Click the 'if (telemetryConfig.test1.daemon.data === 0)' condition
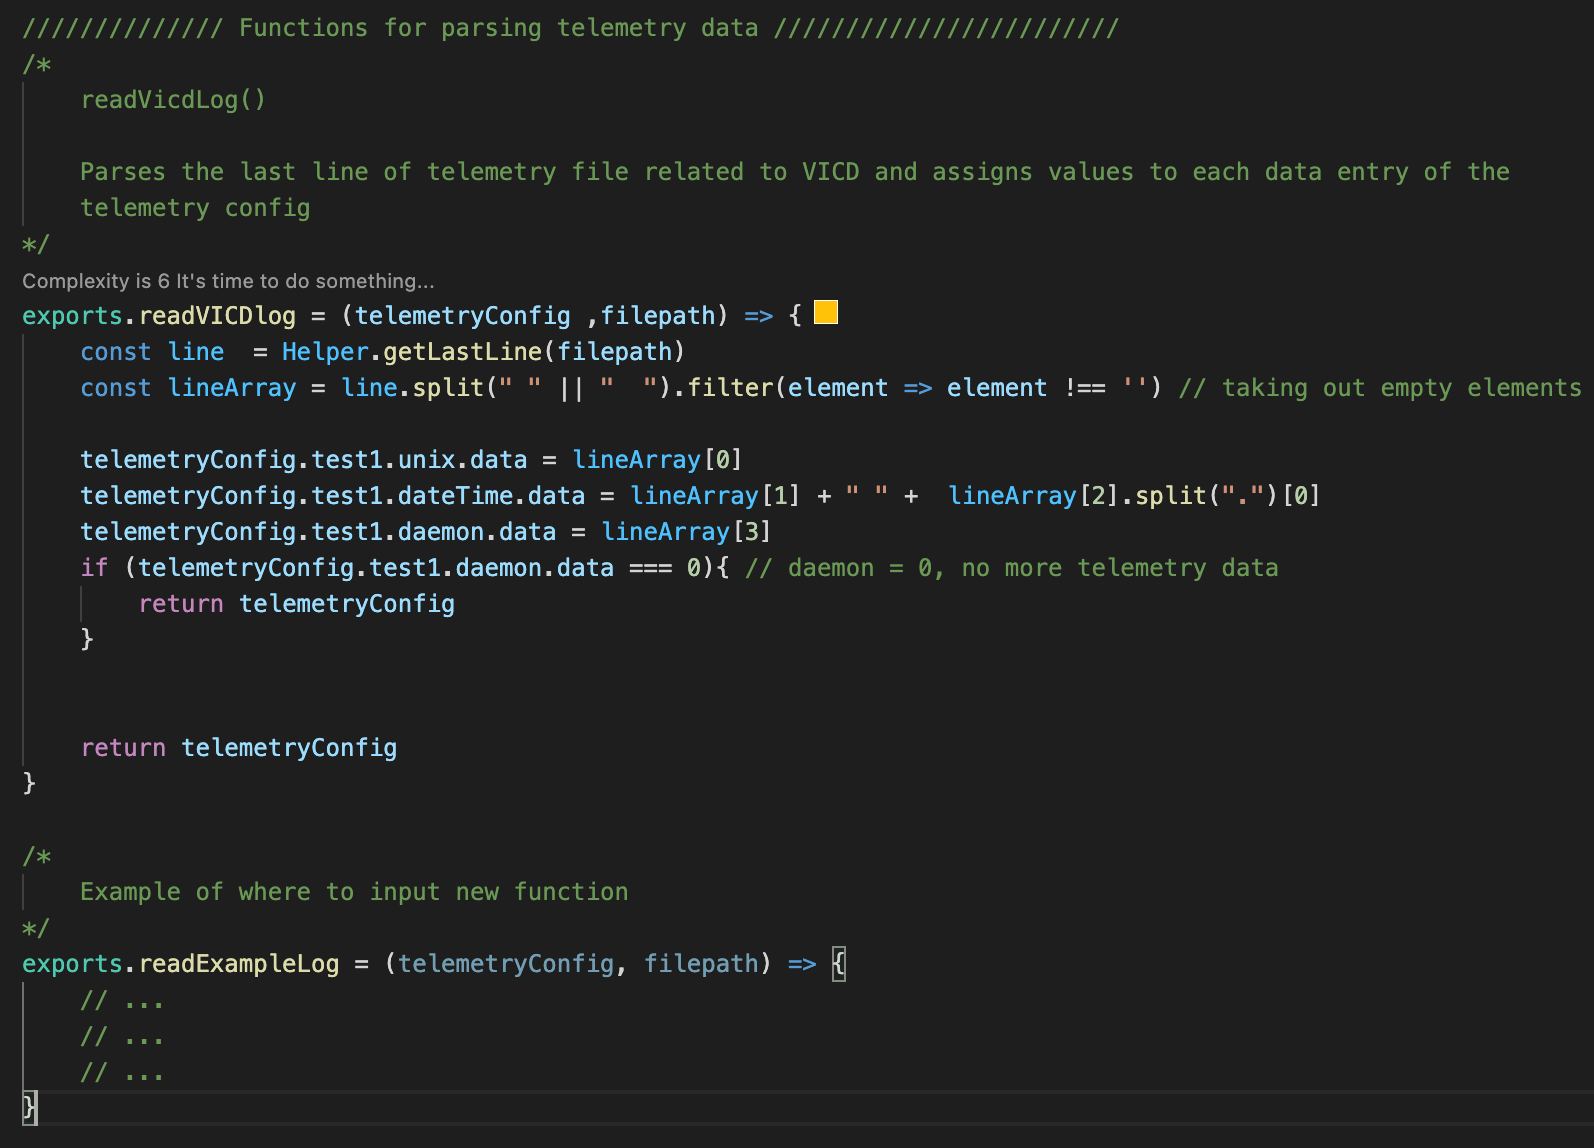Screen dimensions: 1594x1148 [397, 568]
